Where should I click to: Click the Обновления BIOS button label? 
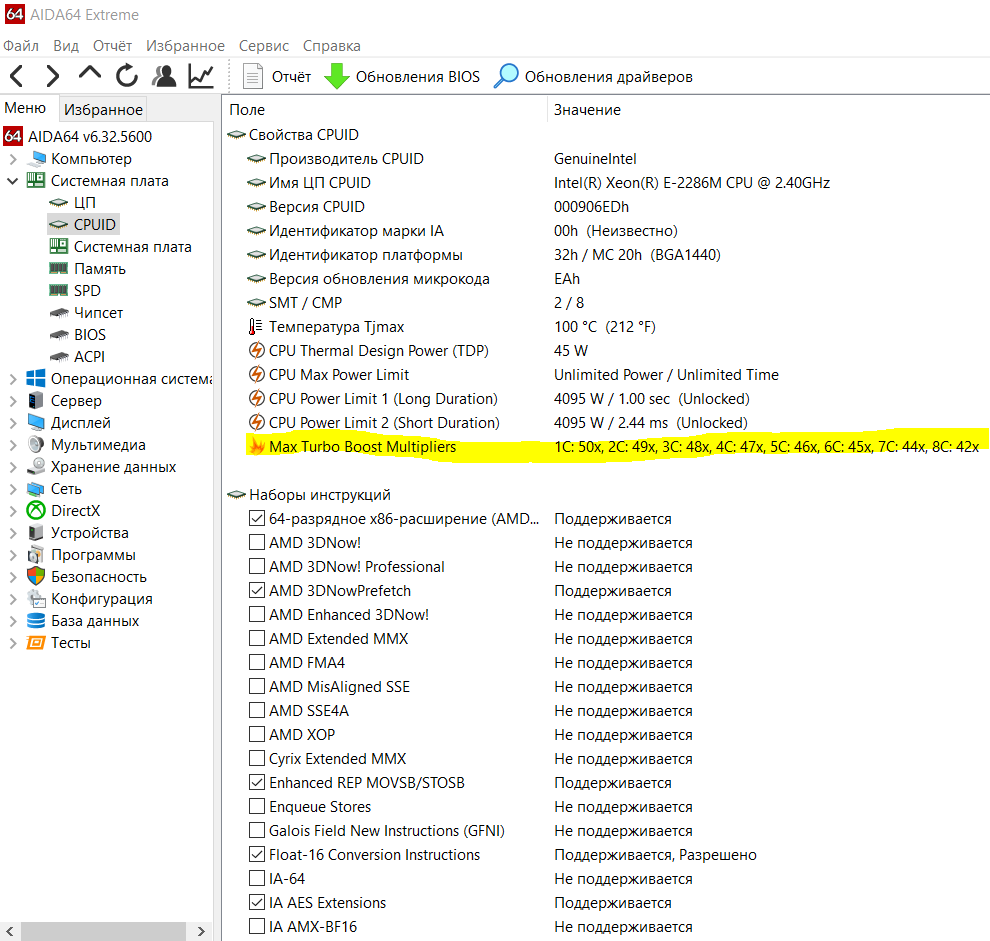click(x=417, y=76)
